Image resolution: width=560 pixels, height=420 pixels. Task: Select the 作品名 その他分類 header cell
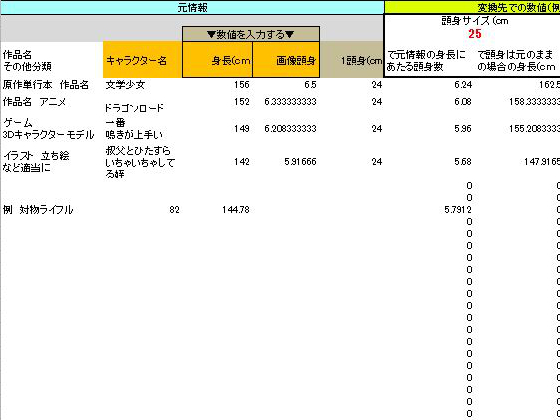(51, 60)
